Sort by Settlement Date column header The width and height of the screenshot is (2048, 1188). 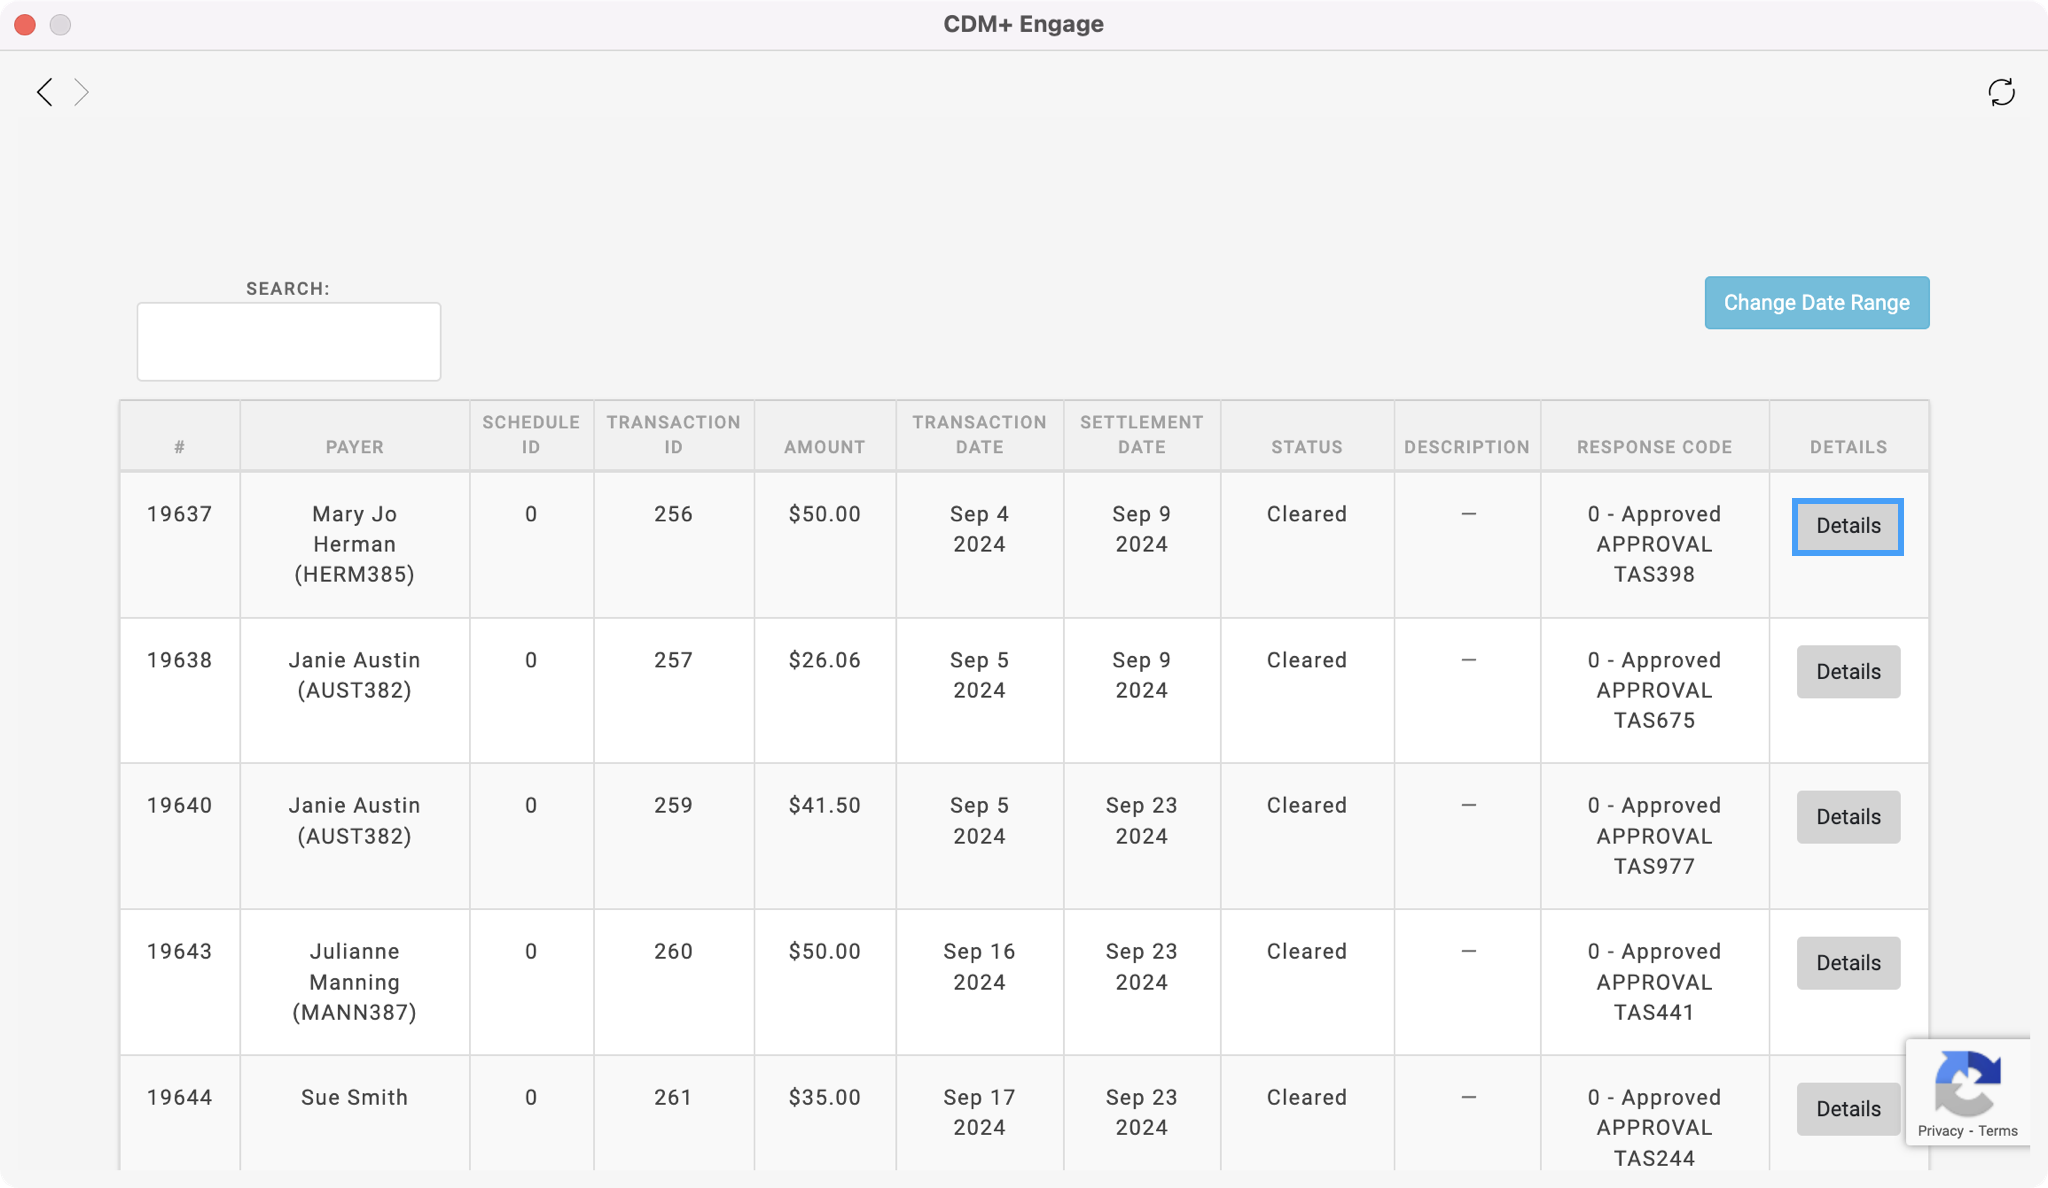tap(1141, 435)
